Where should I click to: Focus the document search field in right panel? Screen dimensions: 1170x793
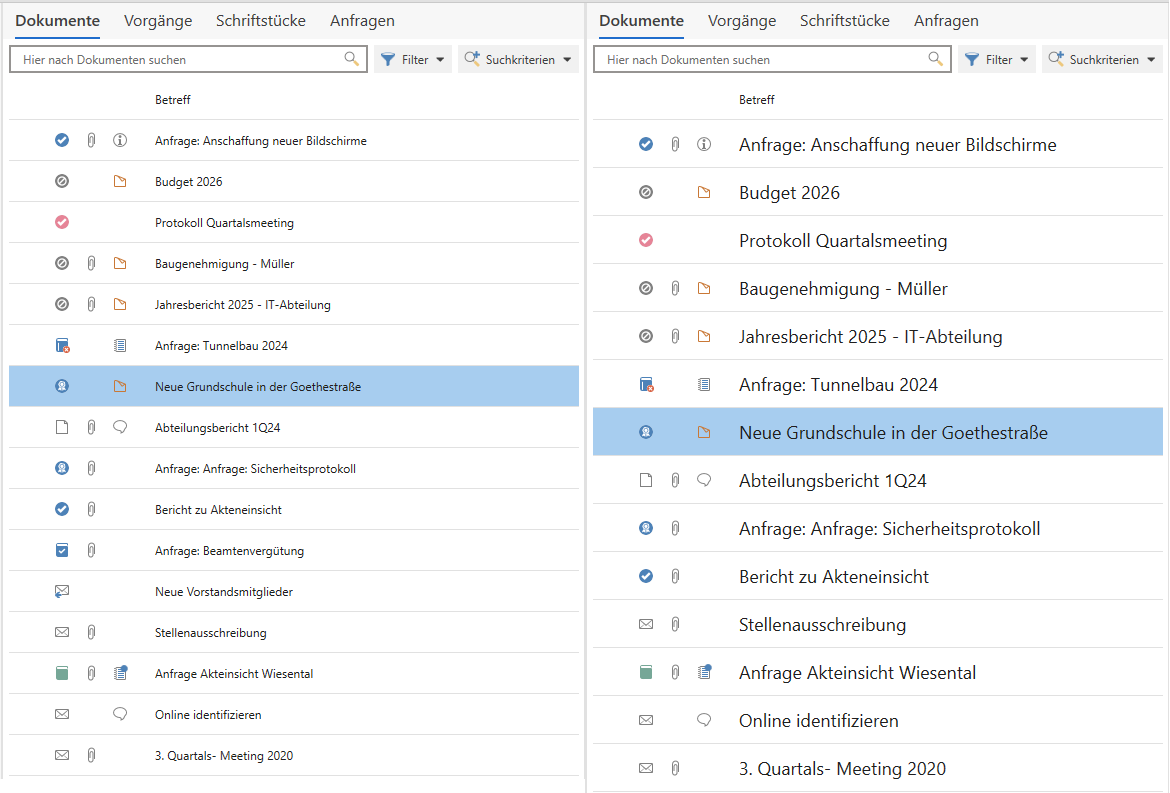(760, 60)
